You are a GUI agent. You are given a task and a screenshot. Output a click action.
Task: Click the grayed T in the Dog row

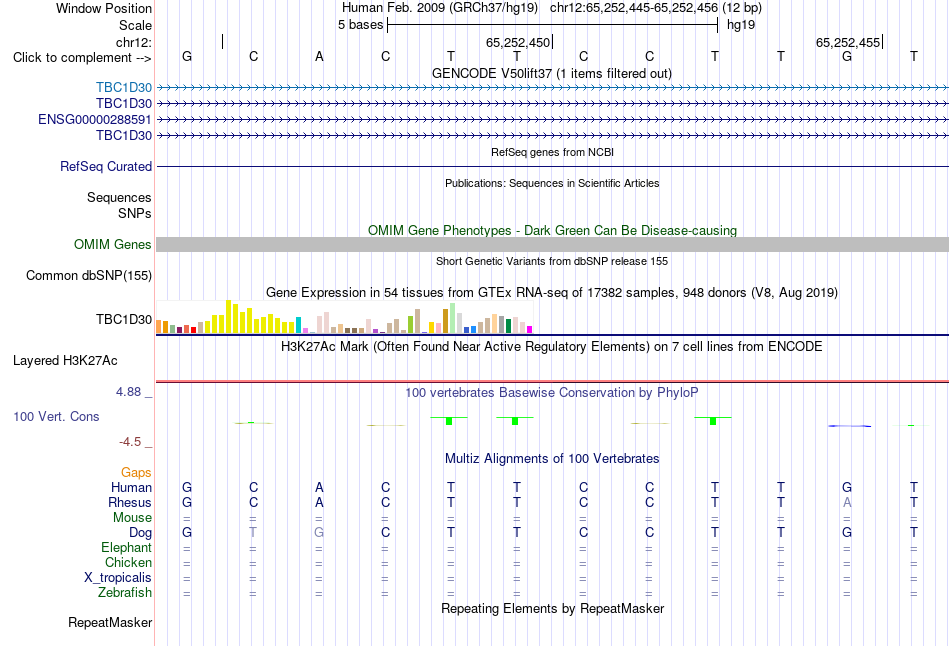(253, 532)
